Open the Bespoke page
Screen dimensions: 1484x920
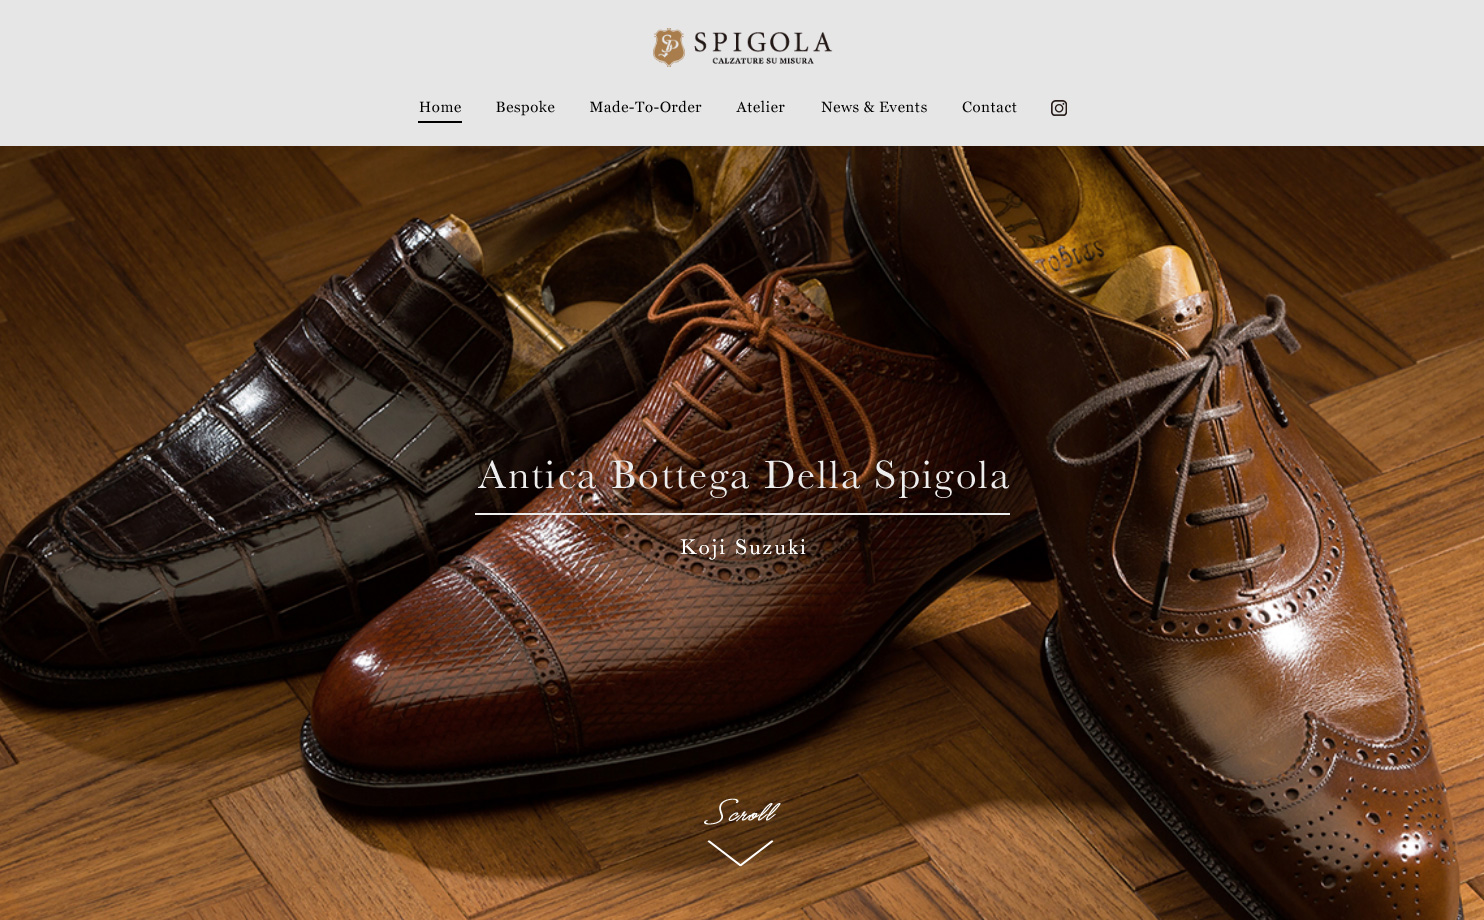[x=525, y=107]
